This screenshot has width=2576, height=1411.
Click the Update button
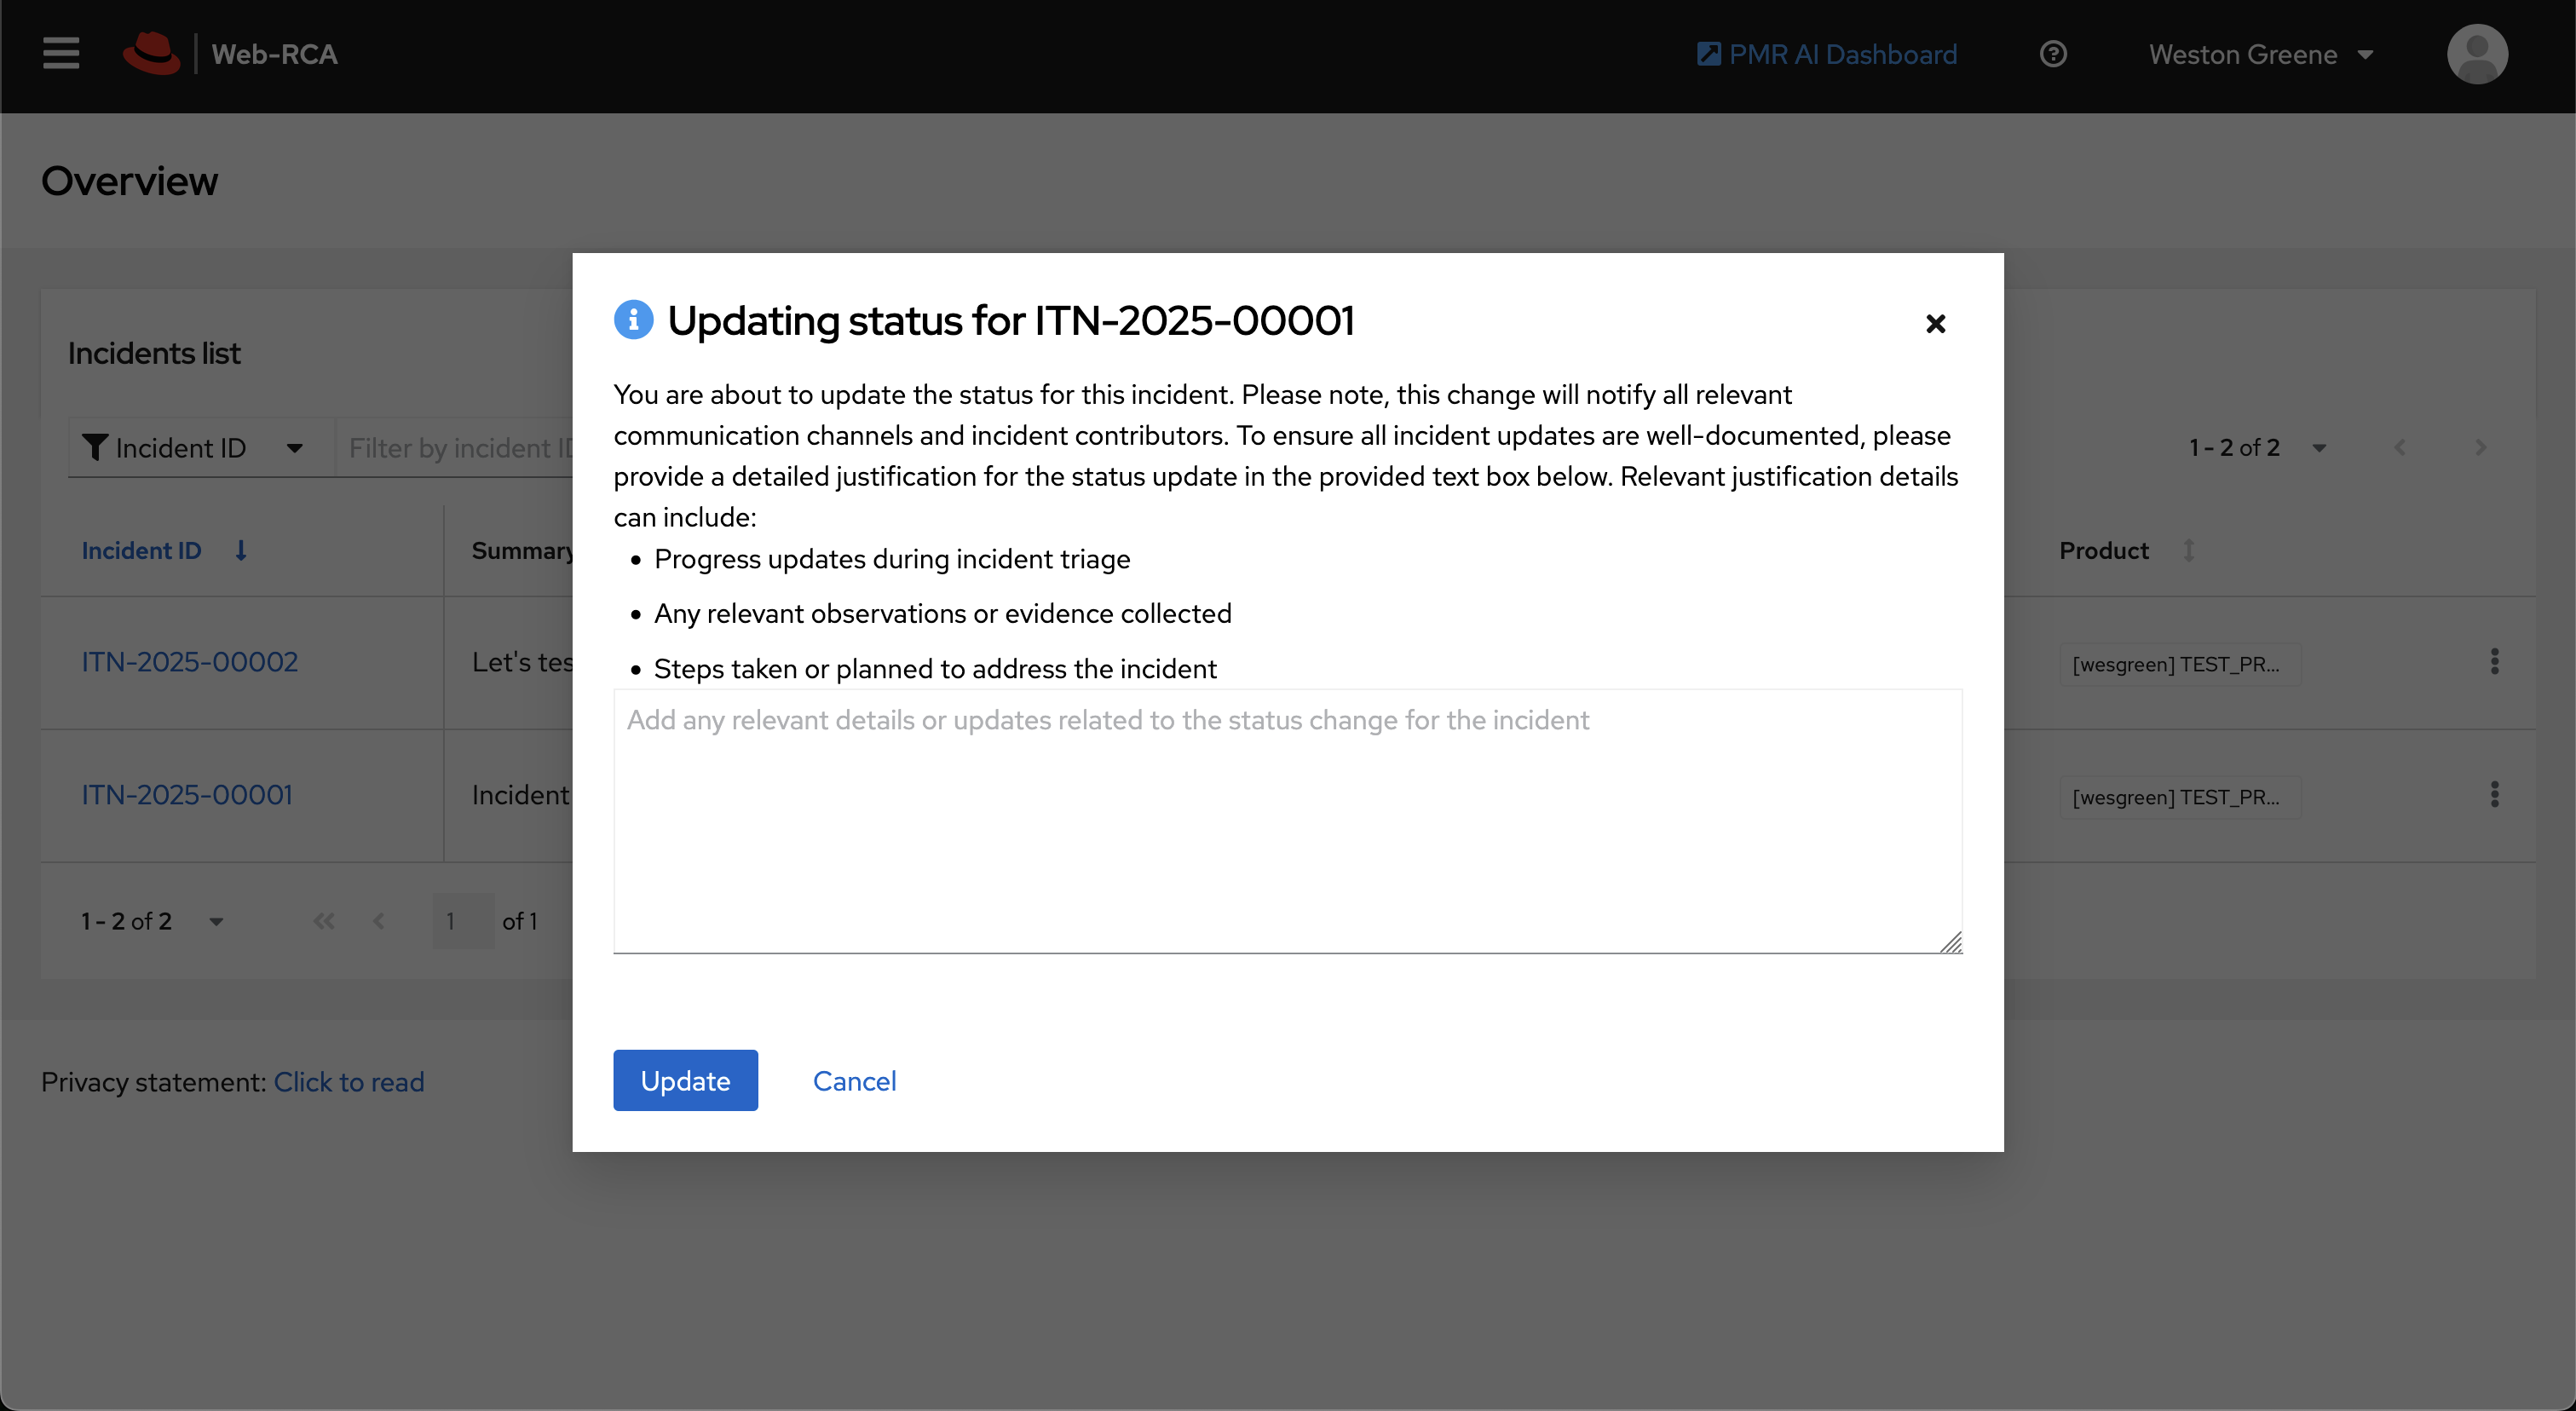coord(685,1080)
